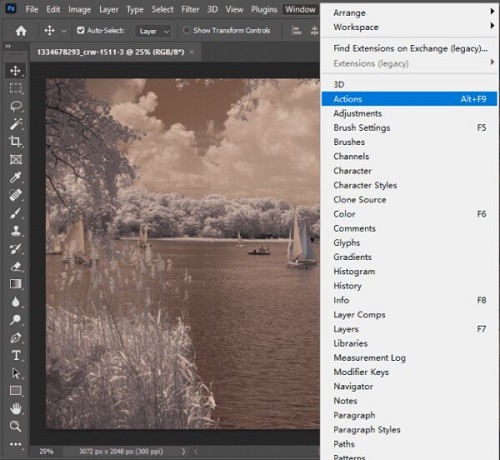Enable Show Transform Controls checkbox
Image resolution: width=500 pixels, height=460 pixels.
pos(187,30)
